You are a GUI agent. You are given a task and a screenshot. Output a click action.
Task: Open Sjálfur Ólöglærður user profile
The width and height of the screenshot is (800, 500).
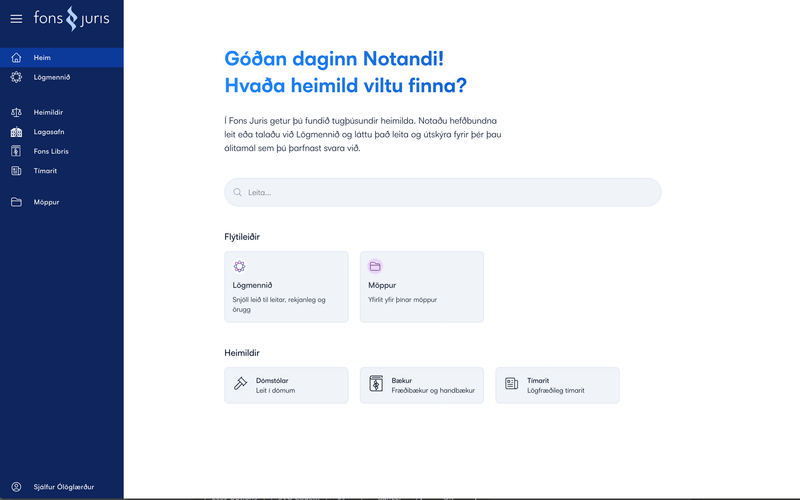(63, 487)
